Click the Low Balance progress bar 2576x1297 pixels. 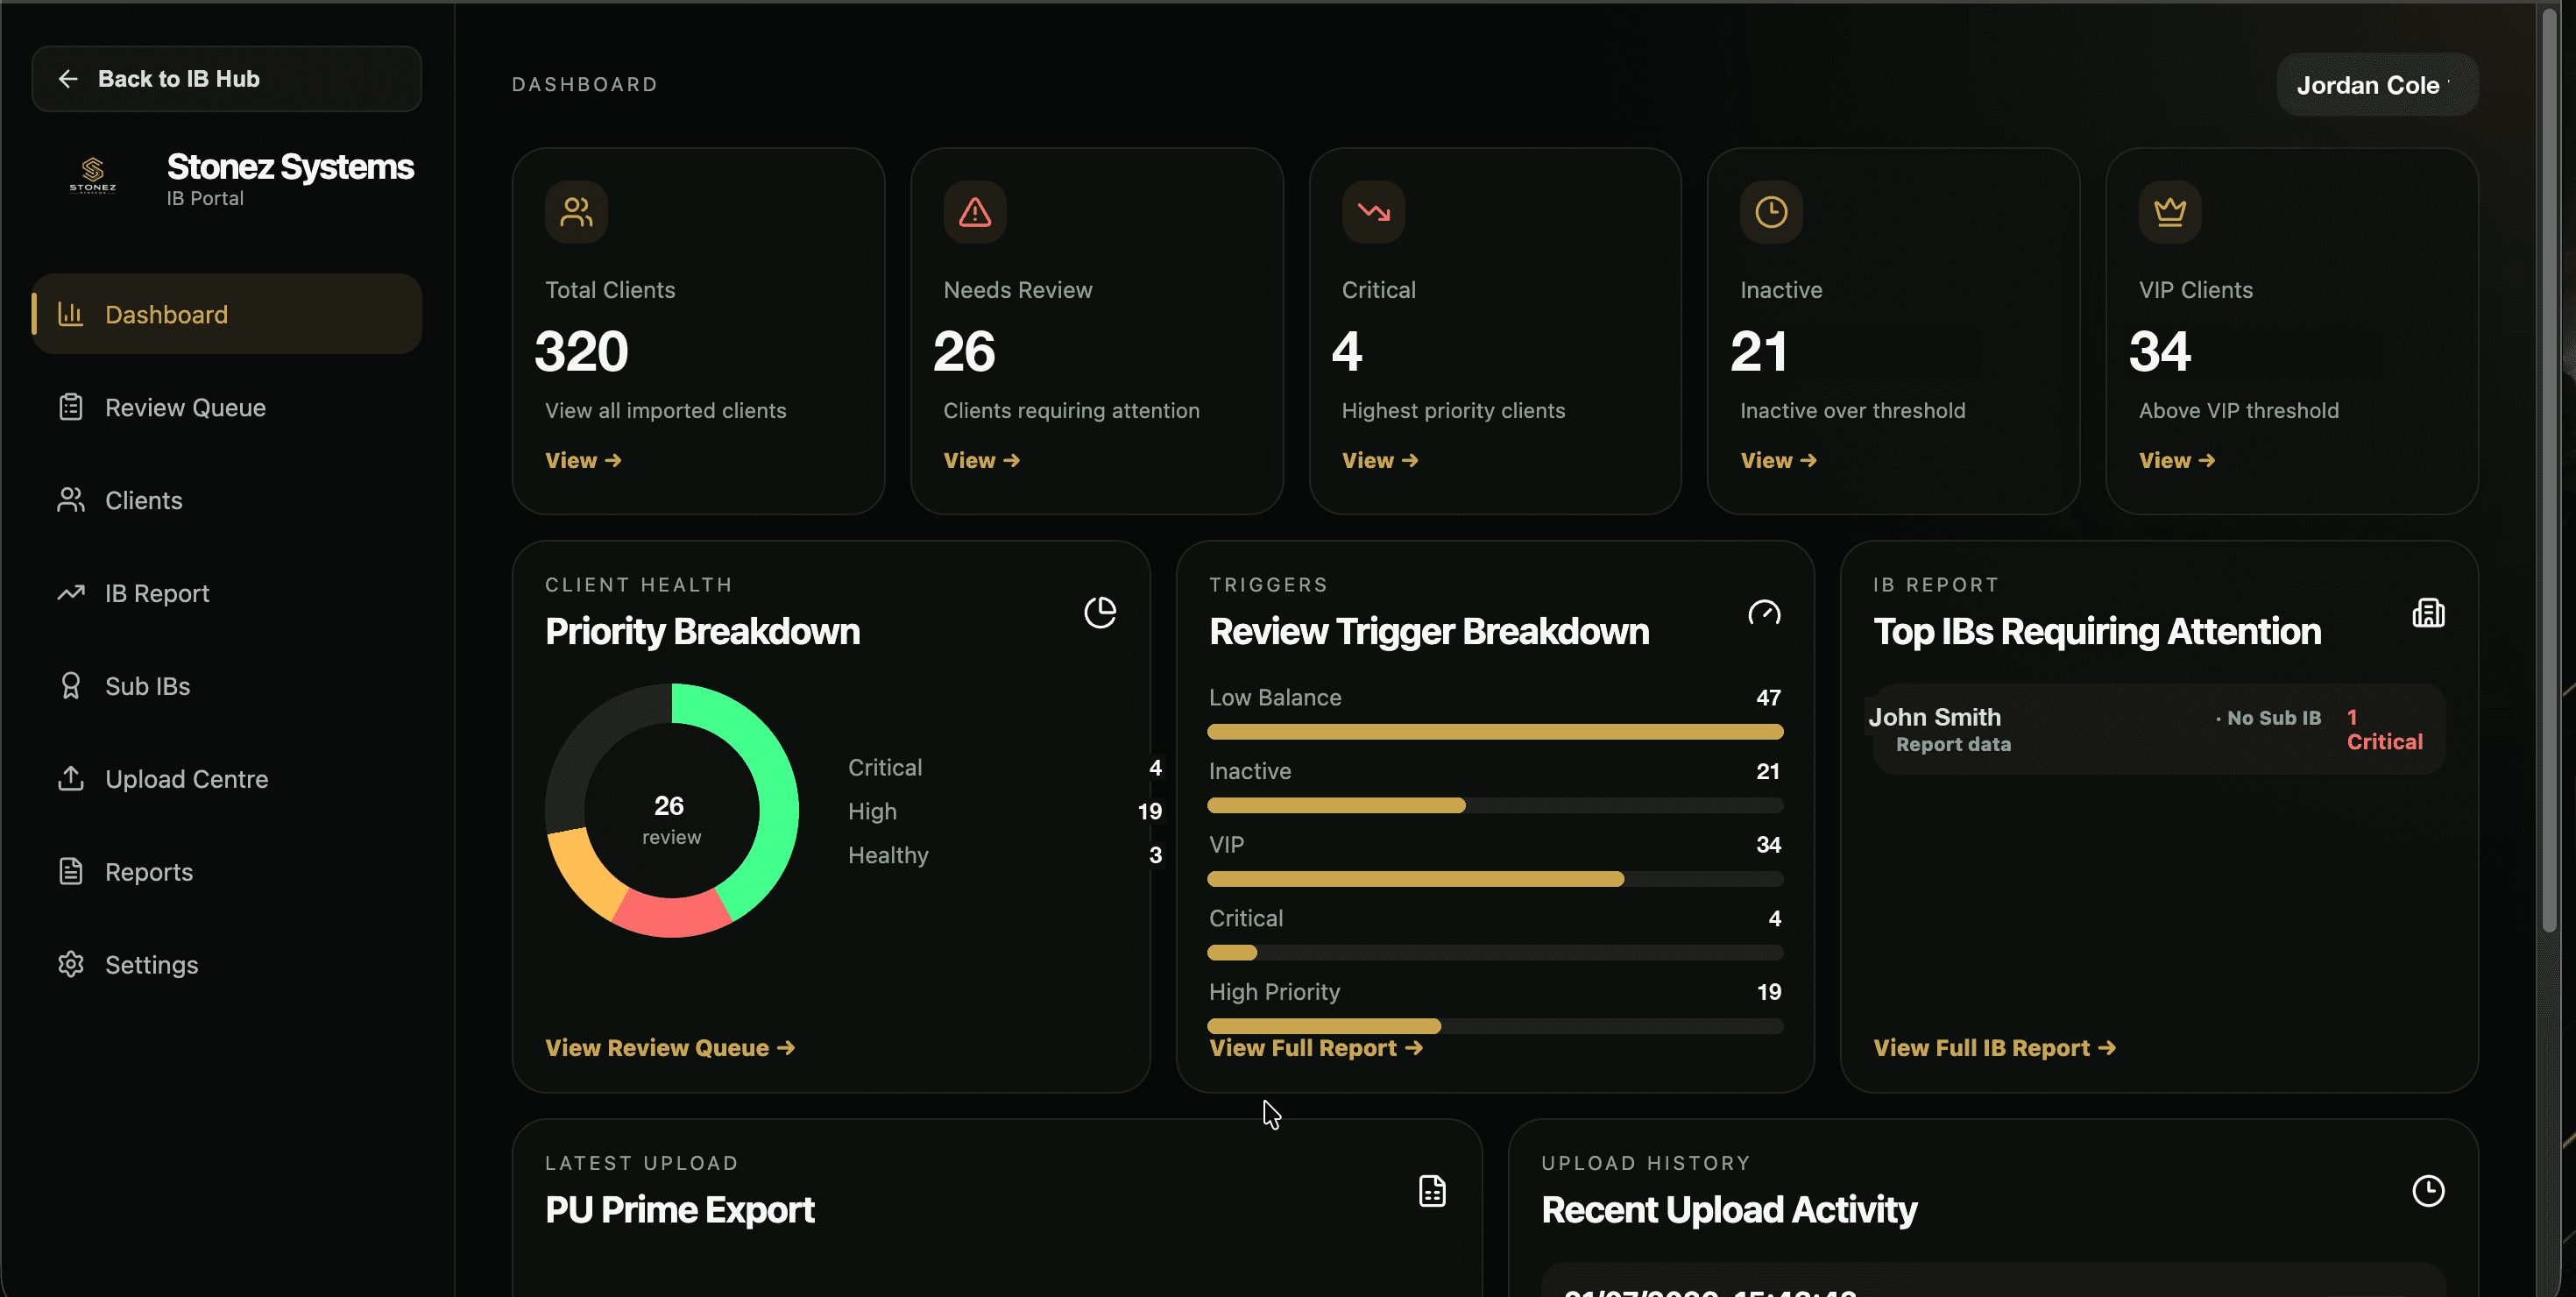coord(1495,732)
